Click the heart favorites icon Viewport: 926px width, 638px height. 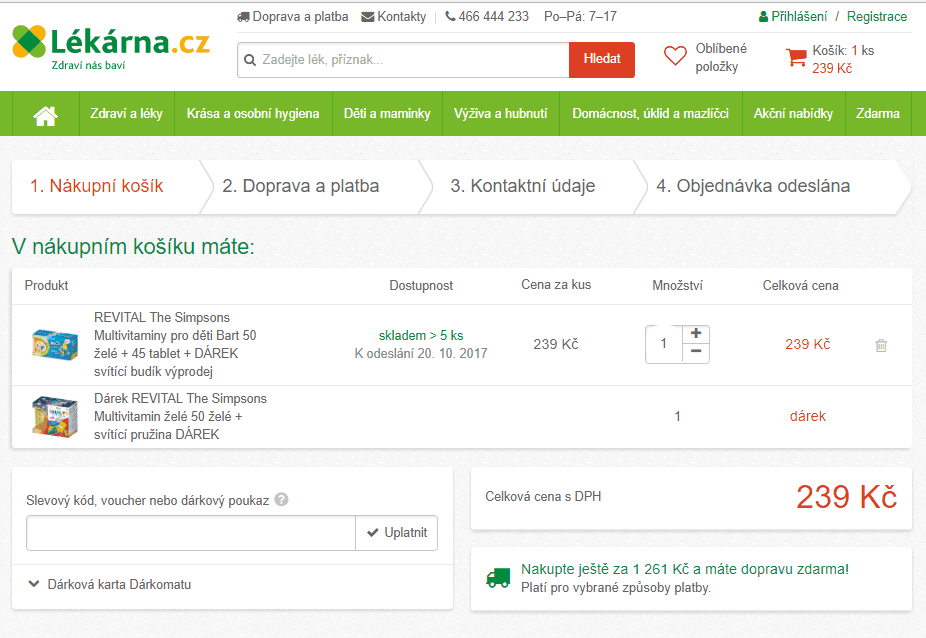(675, 57)
